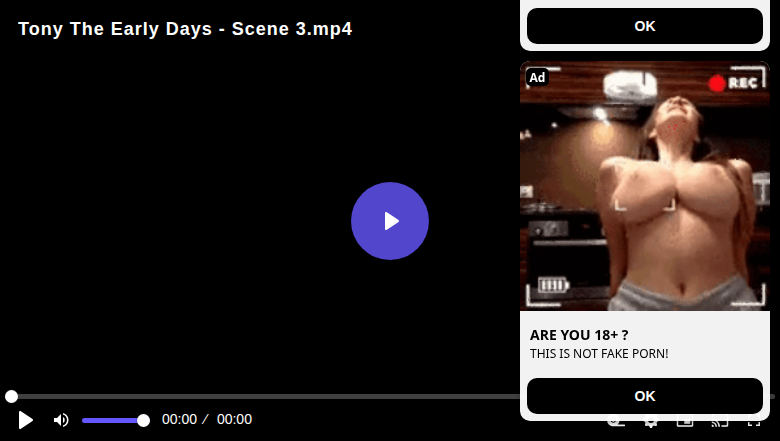
Task: Click the current time 00:00 display
Action: 180,420
